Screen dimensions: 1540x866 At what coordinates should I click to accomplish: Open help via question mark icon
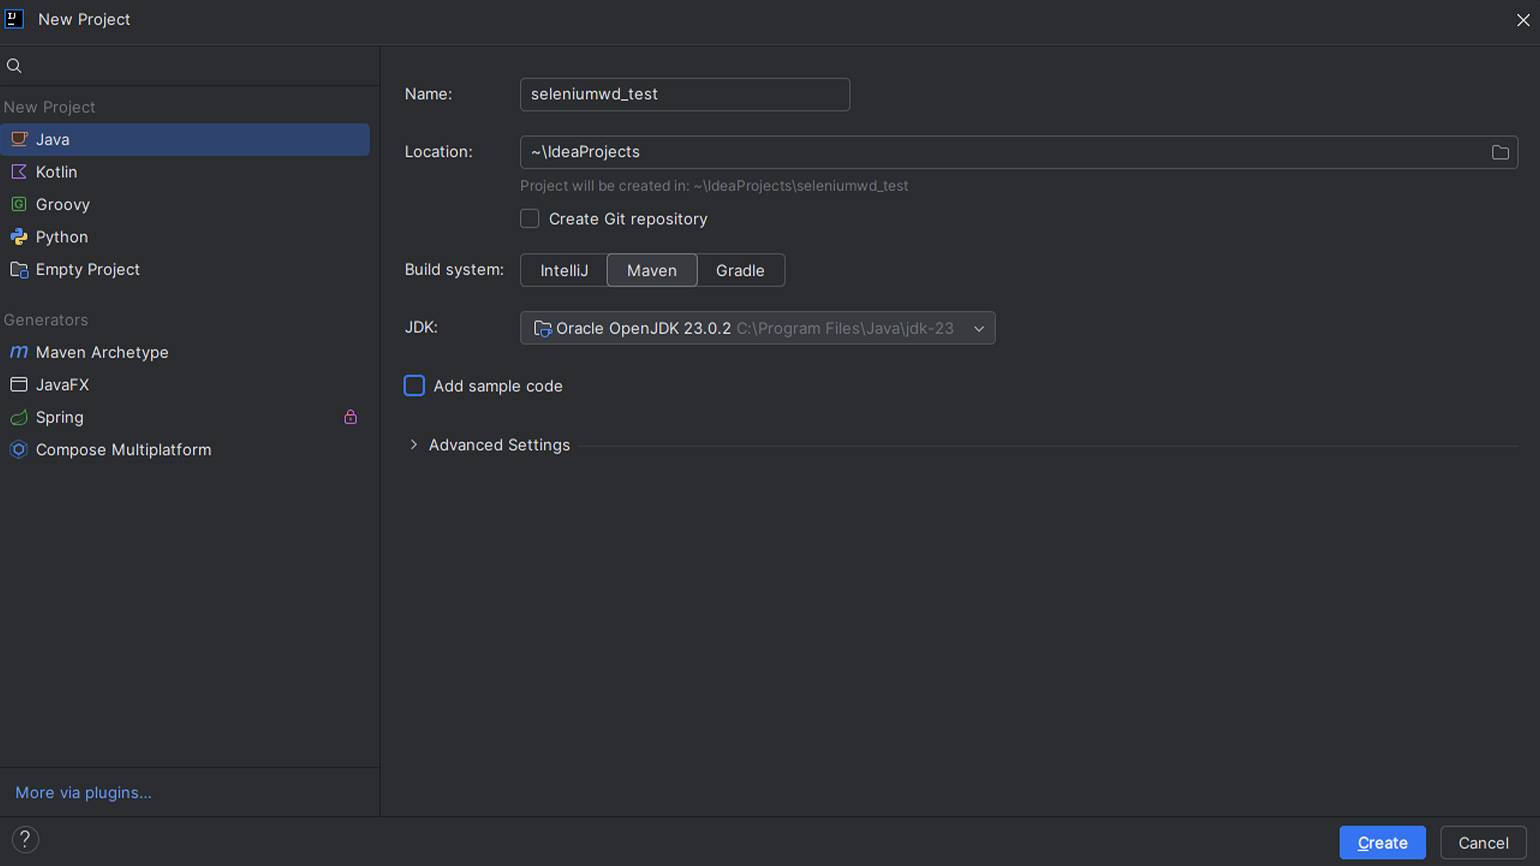pos(25,840)
